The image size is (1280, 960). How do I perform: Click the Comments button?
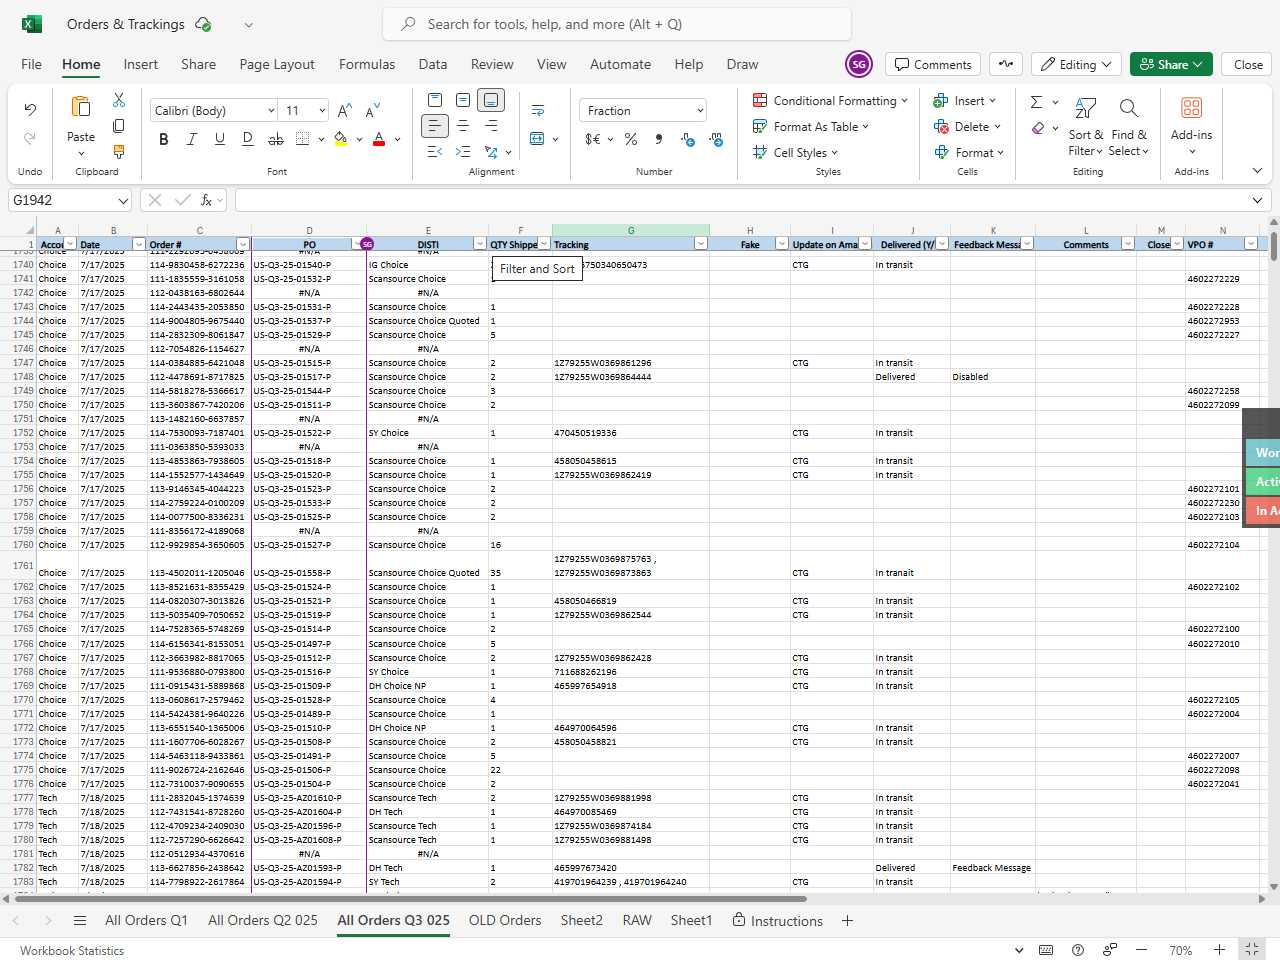pos(933,64)
